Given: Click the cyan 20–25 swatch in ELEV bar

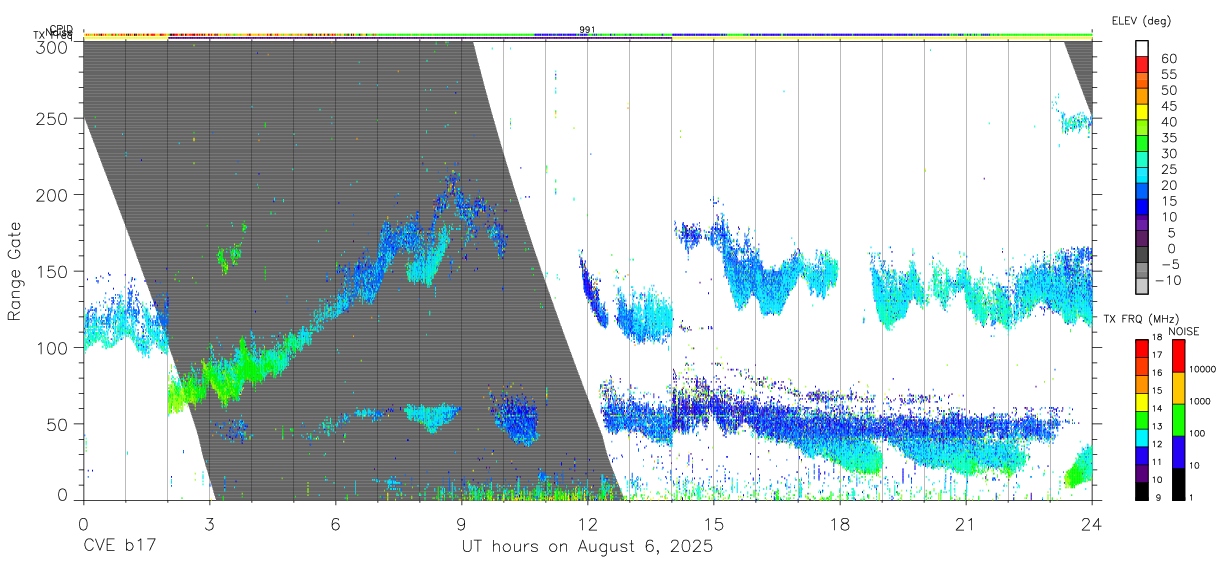Looking at the screenshot, I should 1142,177.
